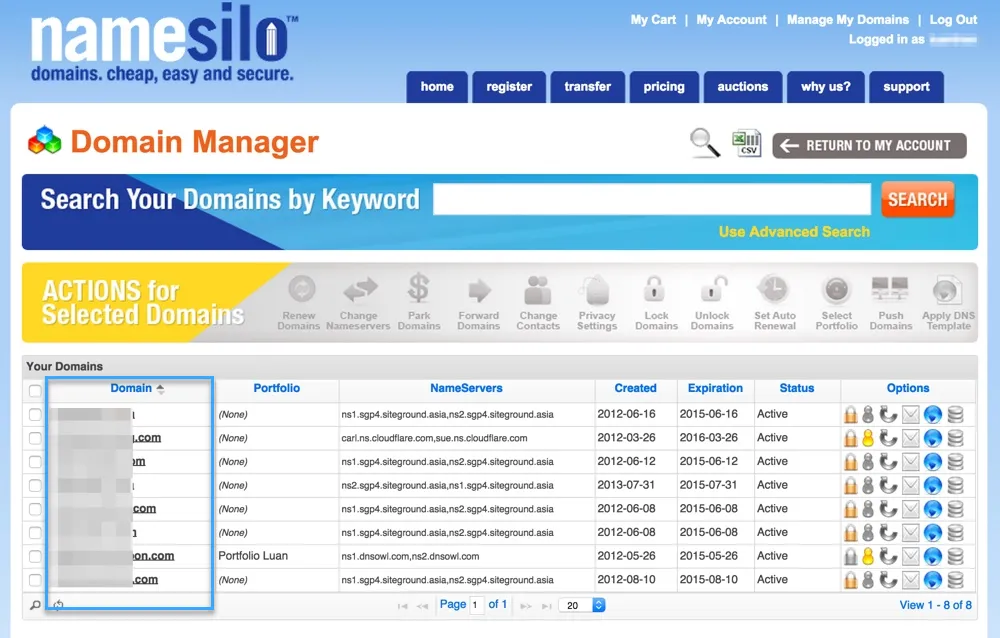Click gray lock icon in Portfolio Luan row
The image size is (1000, 638).
point(851,556)
